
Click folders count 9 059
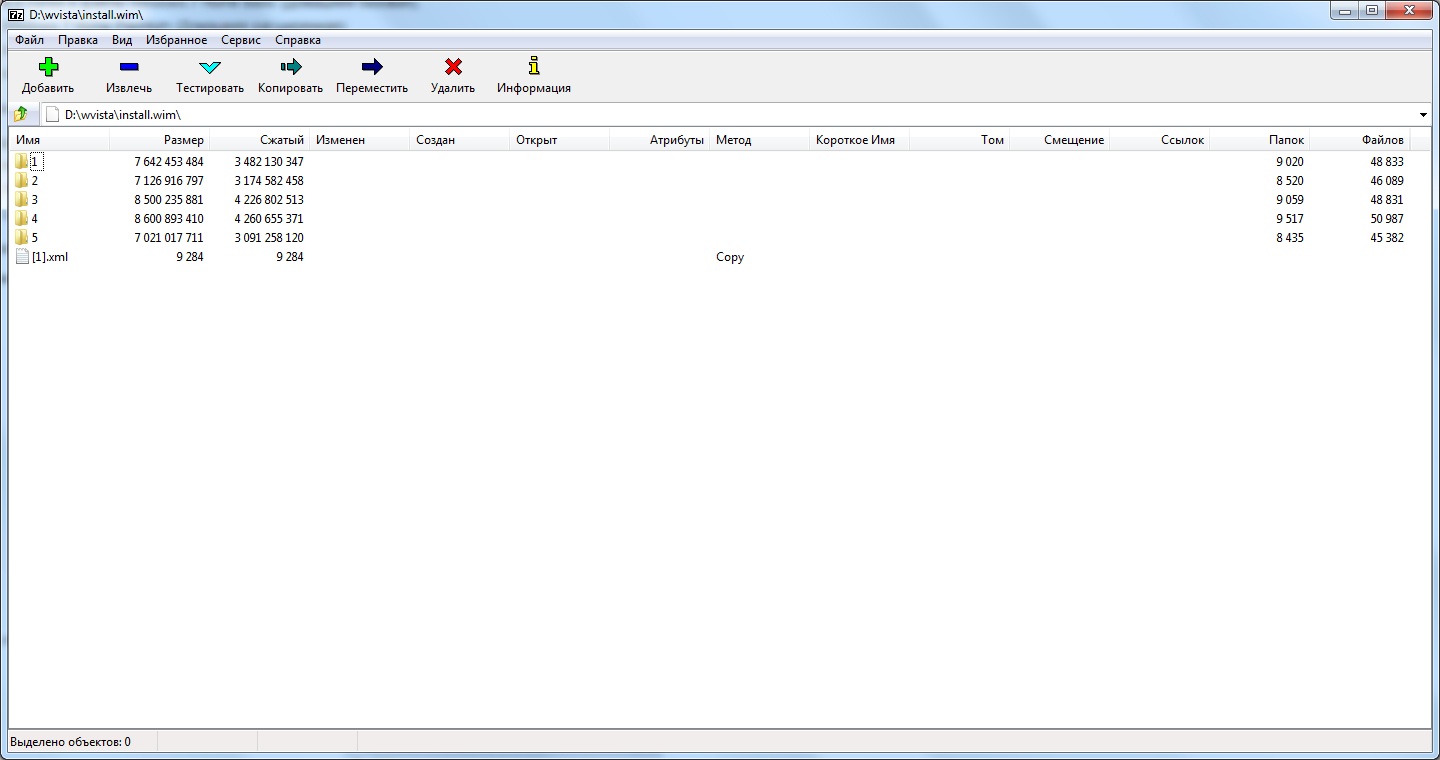[1290, 200]
